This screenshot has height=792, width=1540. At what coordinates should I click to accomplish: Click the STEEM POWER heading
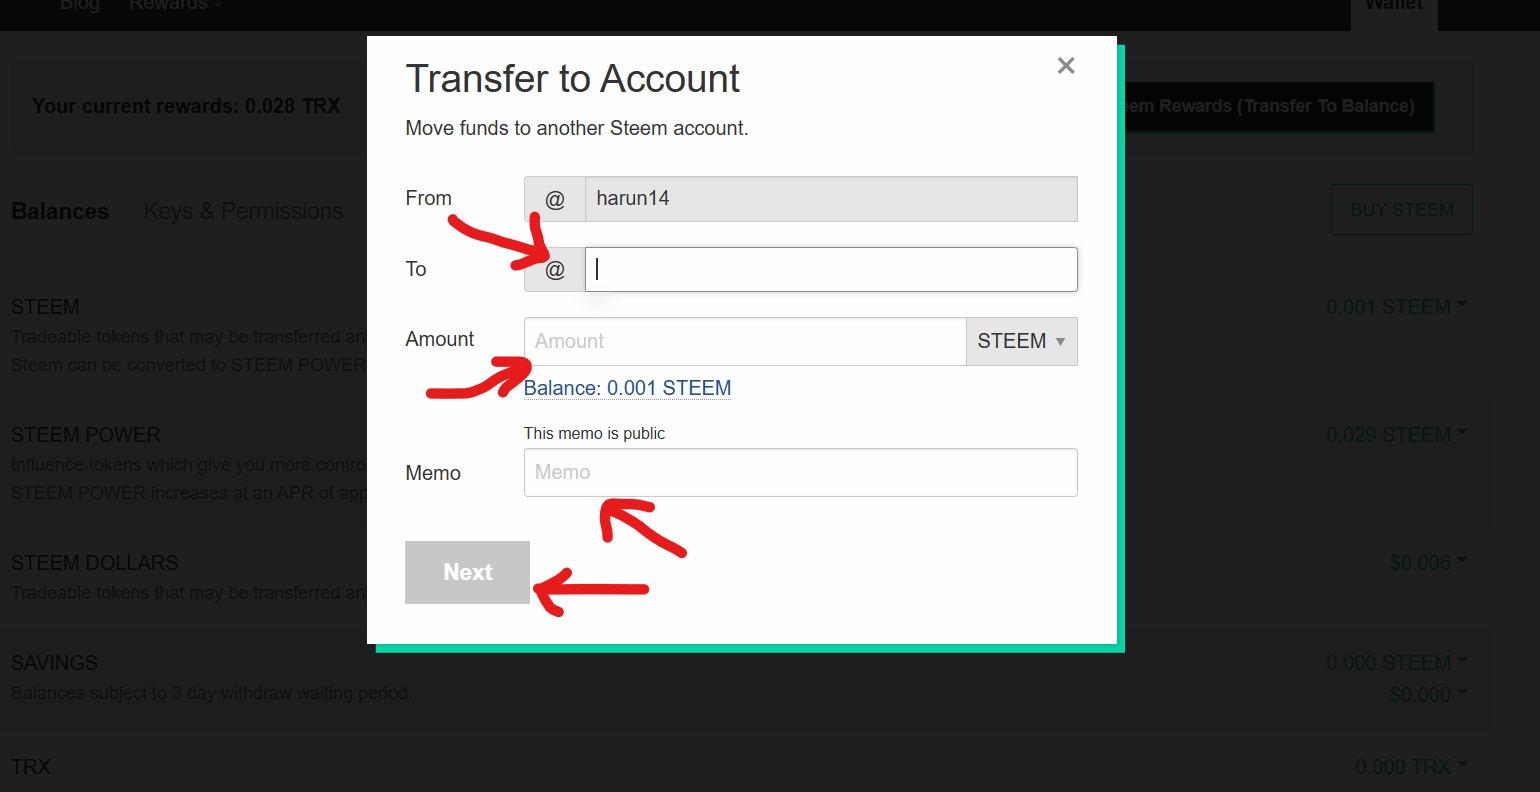pos(86,435)
